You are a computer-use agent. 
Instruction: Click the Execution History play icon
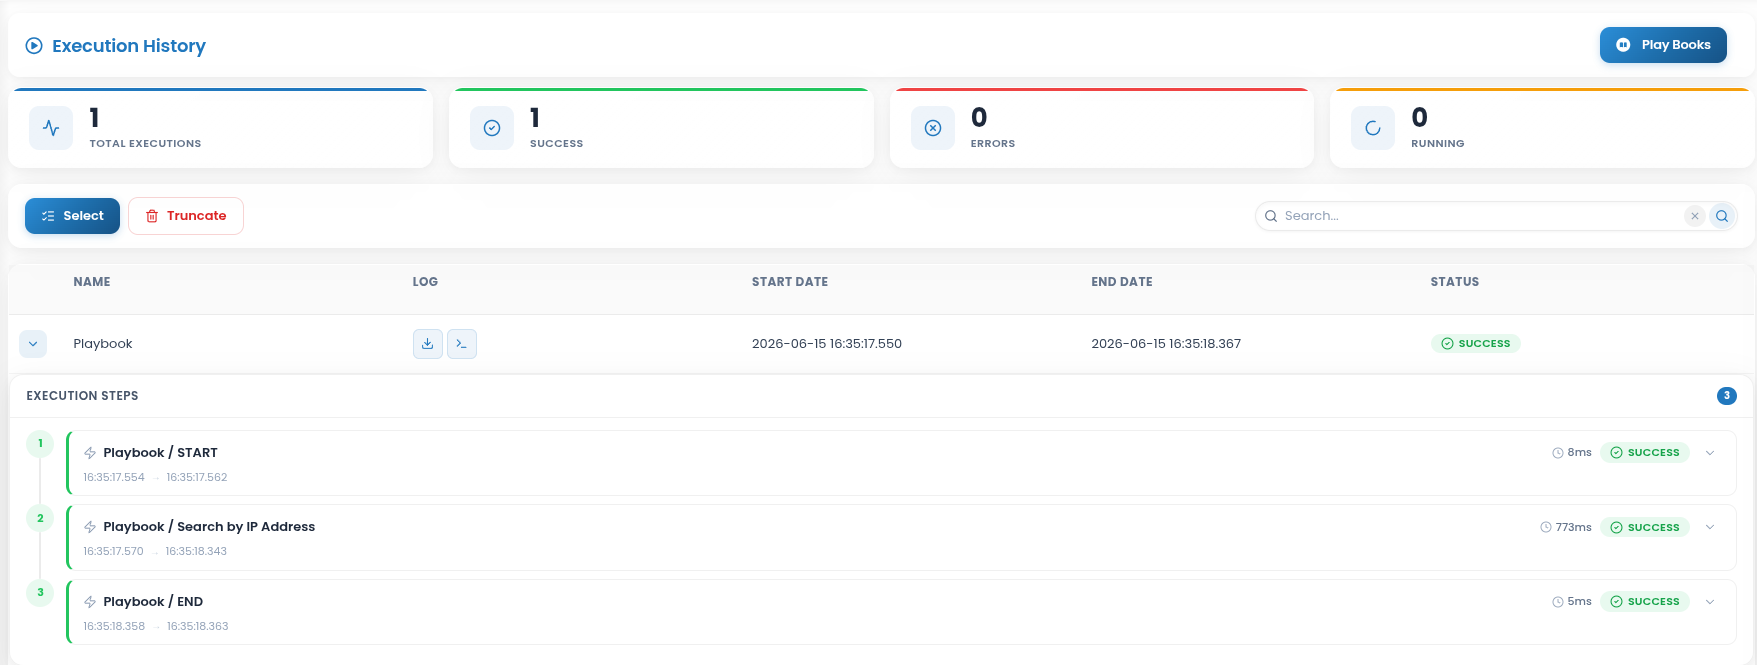(x=34, y=46)
